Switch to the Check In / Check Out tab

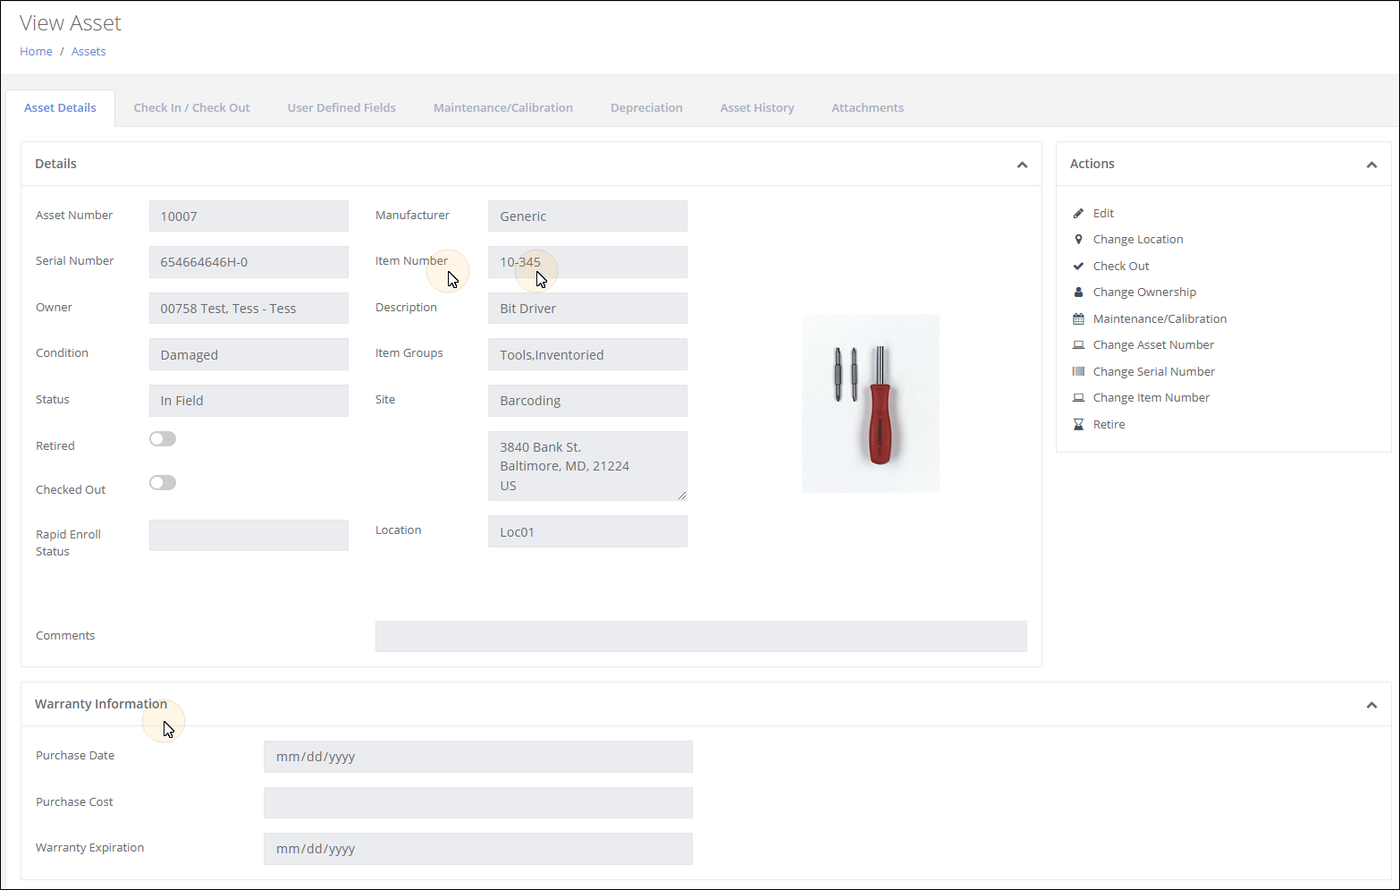pyautogui.click(x=192, y=108)
